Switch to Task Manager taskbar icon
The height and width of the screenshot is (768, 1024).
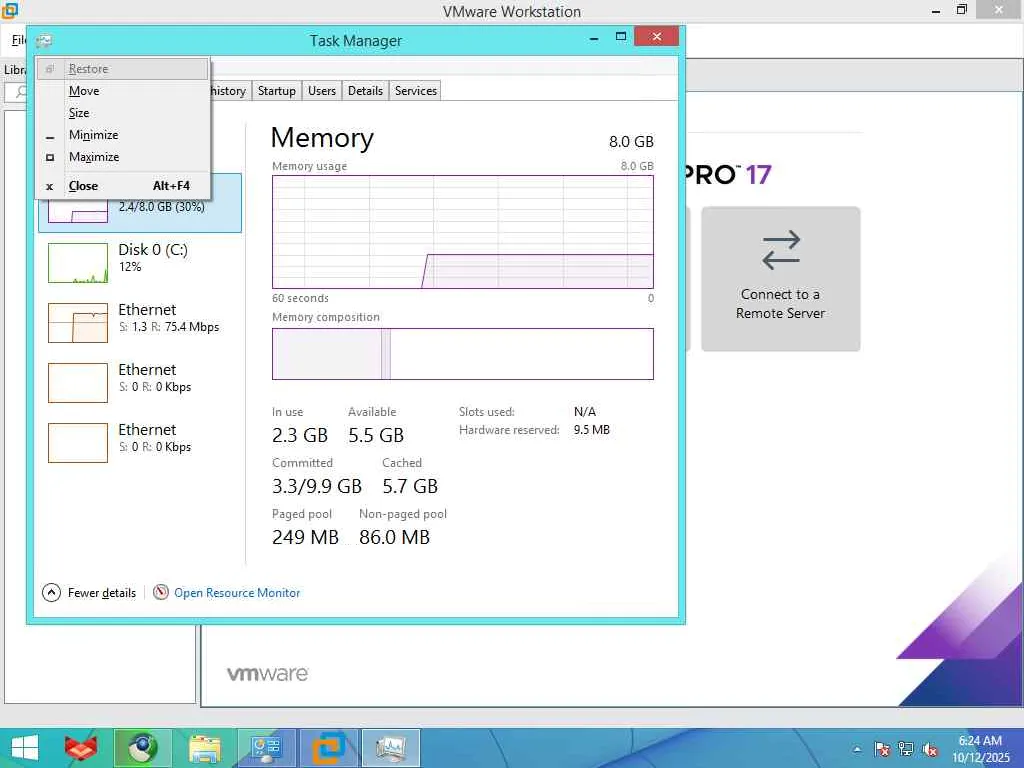coord(391,748)
